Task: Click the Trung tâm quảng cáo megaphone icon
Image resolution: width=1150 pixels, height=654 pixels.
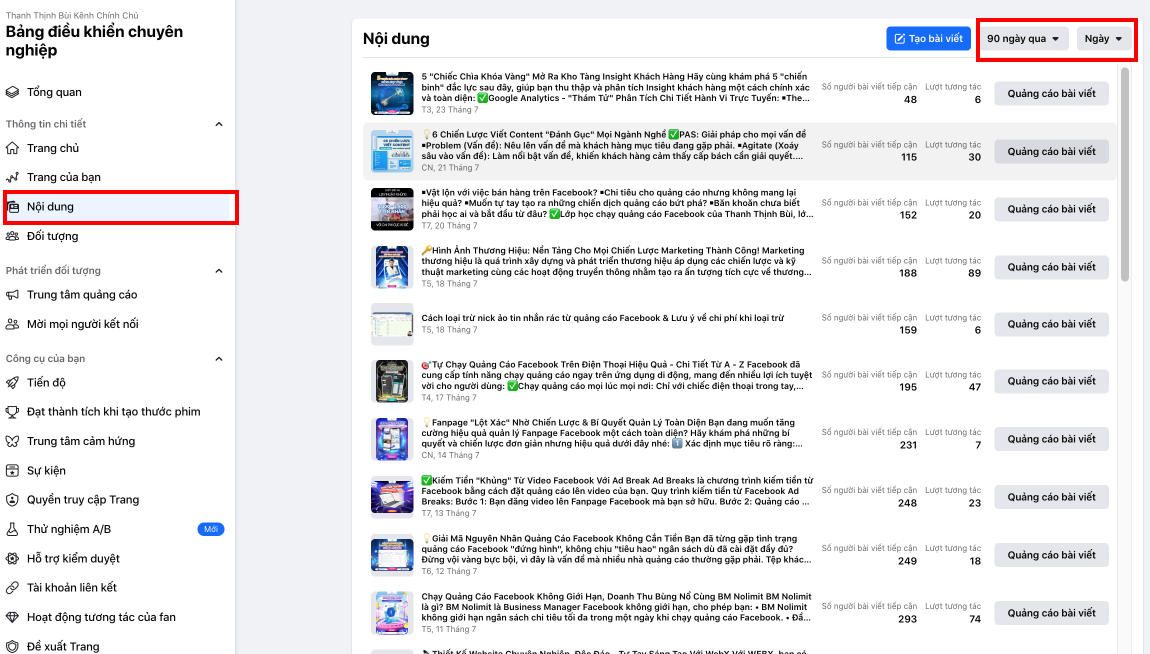Action: pos(12,295)
